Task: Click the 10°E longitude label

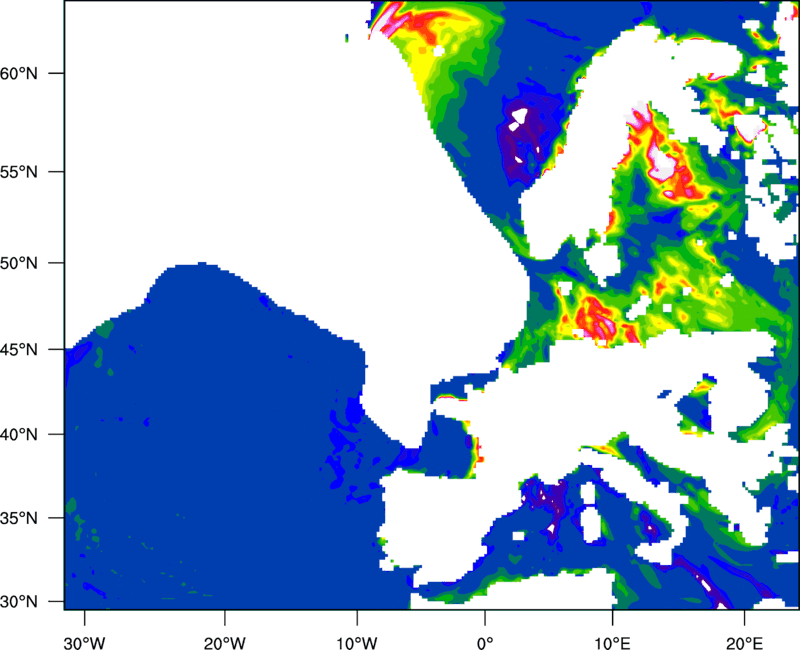Action: [x=612, y=643]
